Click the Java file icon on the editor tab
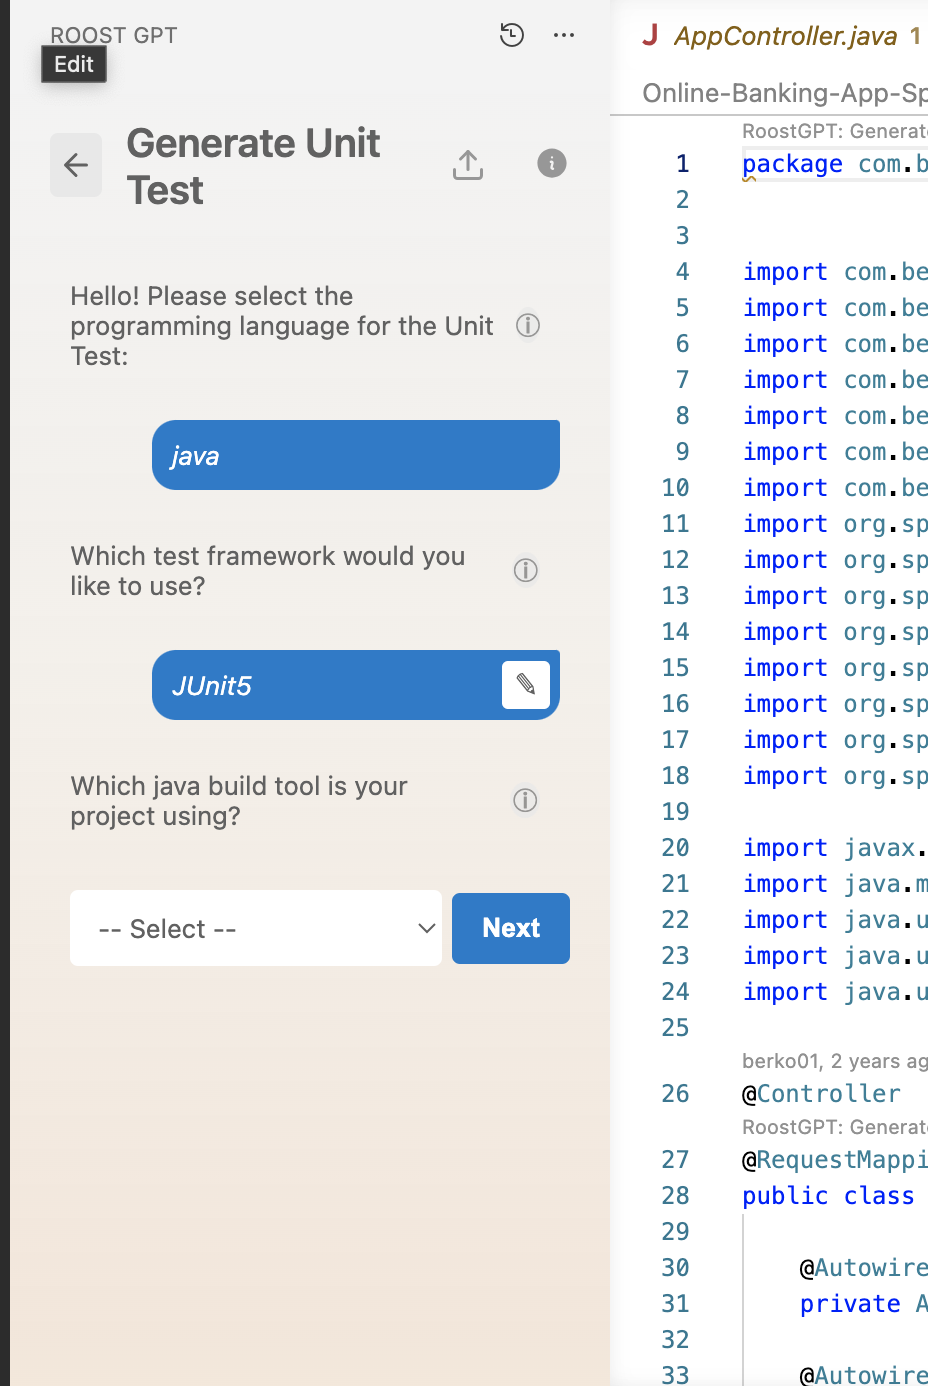 (x=649, y=33)
